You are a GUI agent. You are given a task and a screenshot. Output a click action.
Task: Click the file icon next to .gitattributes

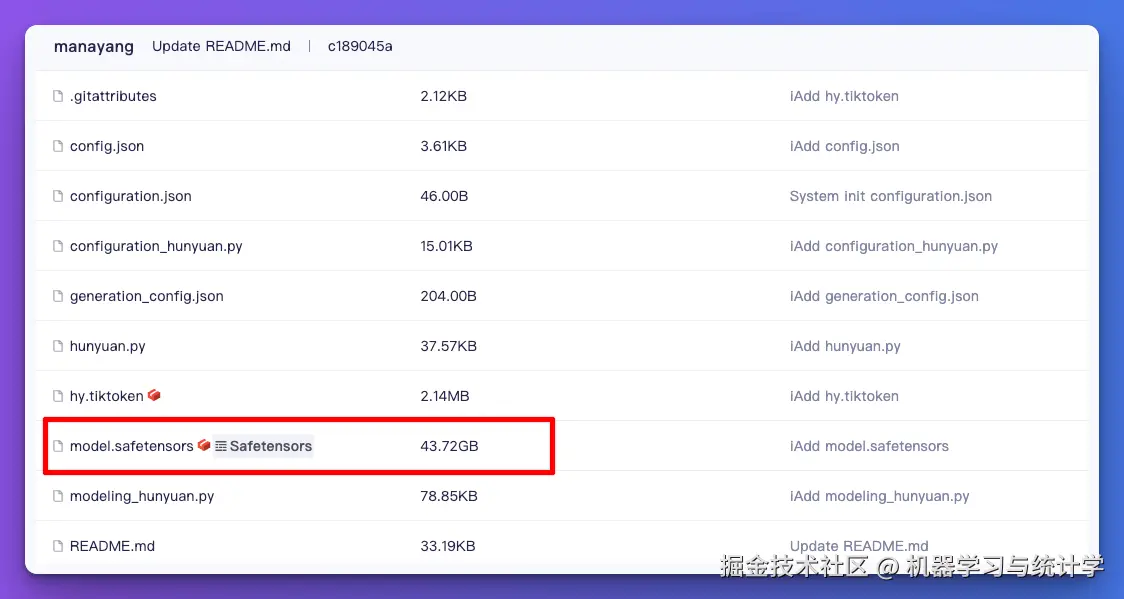tap(57, 96)
